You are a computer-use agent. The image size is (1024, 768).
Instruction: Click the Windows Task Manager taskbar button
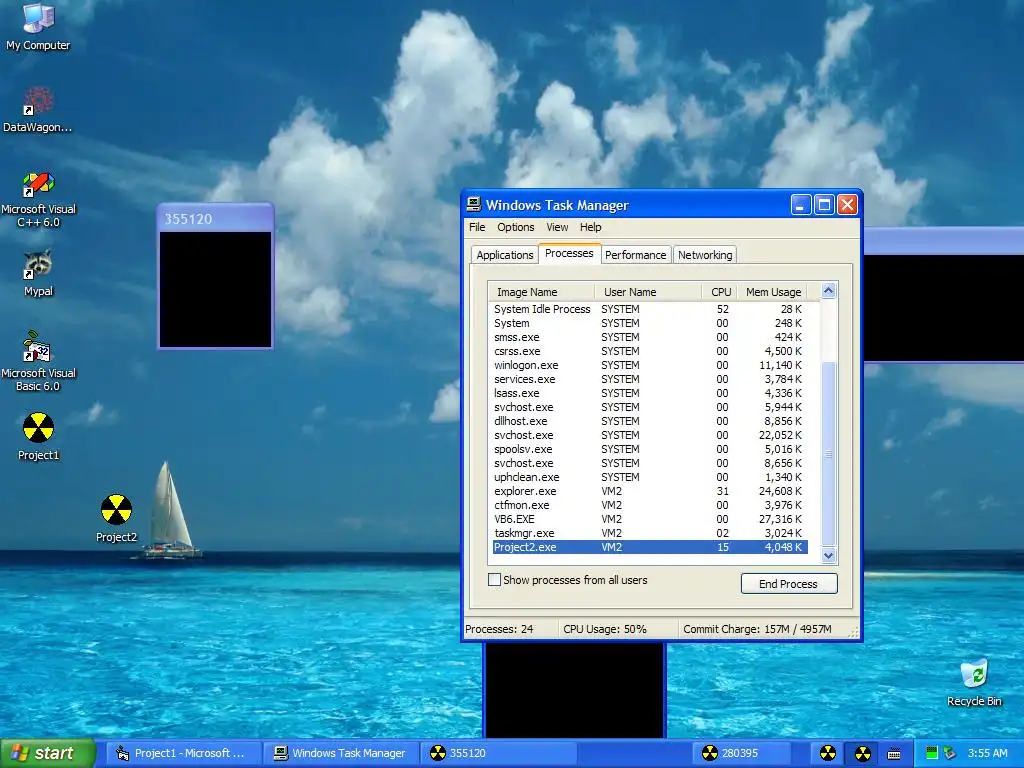[x=340, y=753]
